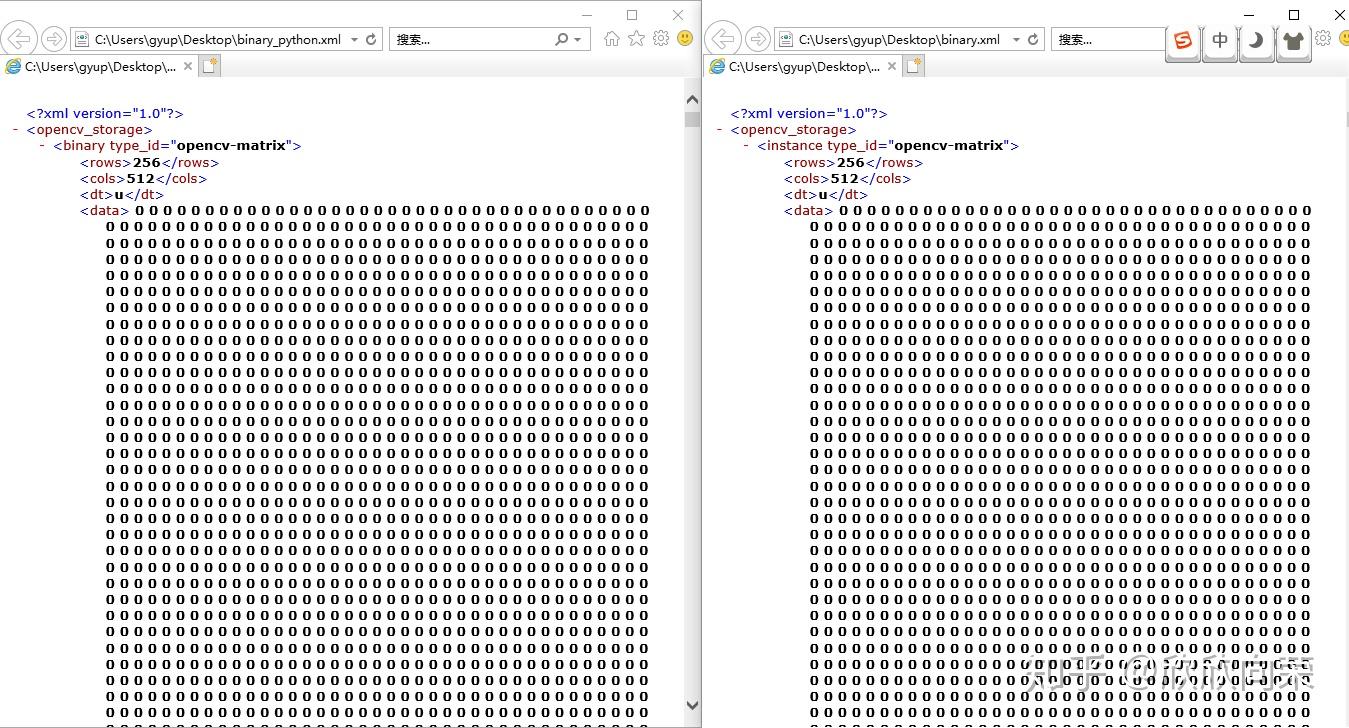Collapse the opencv_storage node in the left window
Viewport: 1349px width, 728px height.
[x=16, y=130]
